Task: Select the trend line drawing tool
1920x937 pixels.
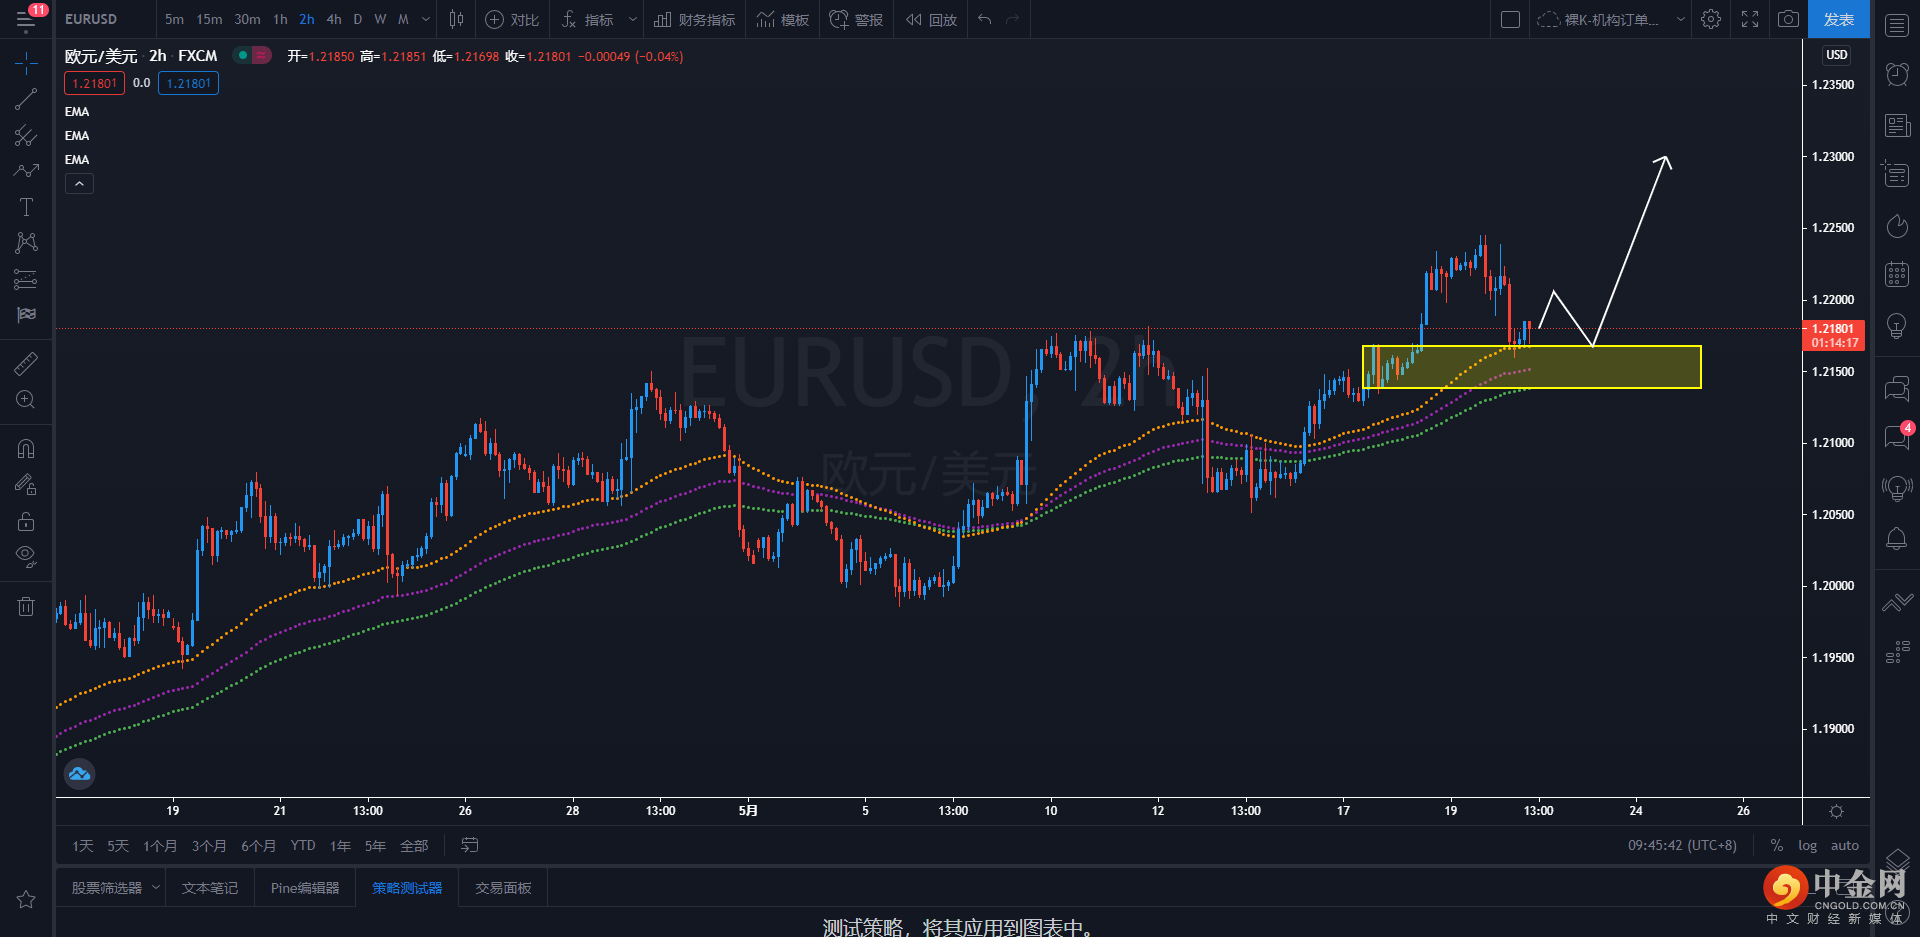Action: tap(26, 99)
